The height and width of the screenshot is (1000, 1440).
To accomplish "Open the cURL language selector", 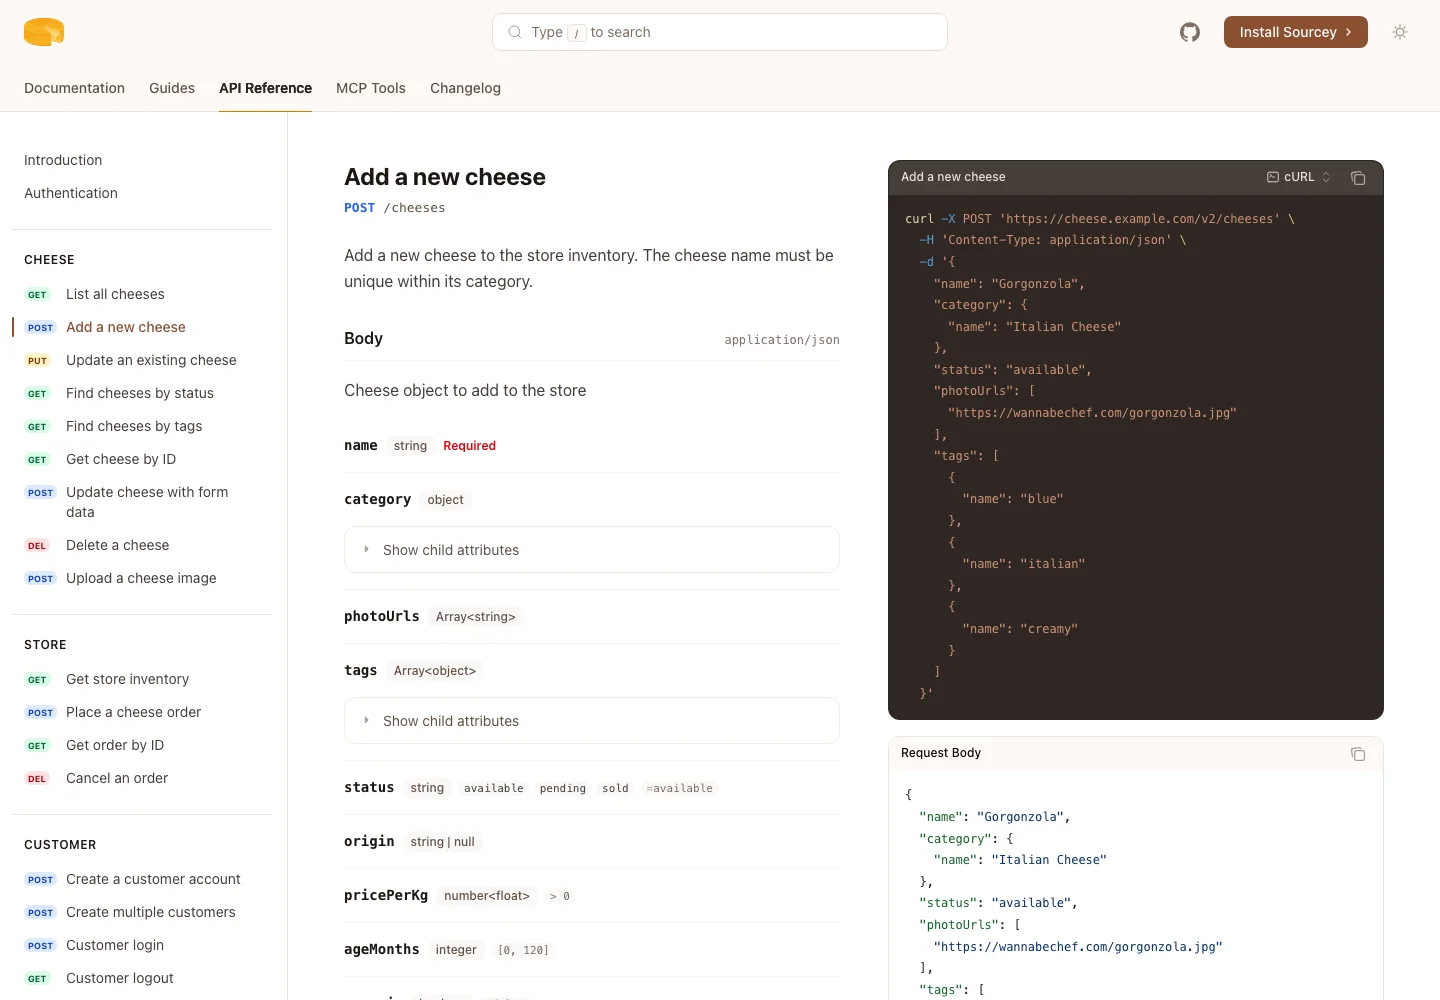I will point(1299,177).
